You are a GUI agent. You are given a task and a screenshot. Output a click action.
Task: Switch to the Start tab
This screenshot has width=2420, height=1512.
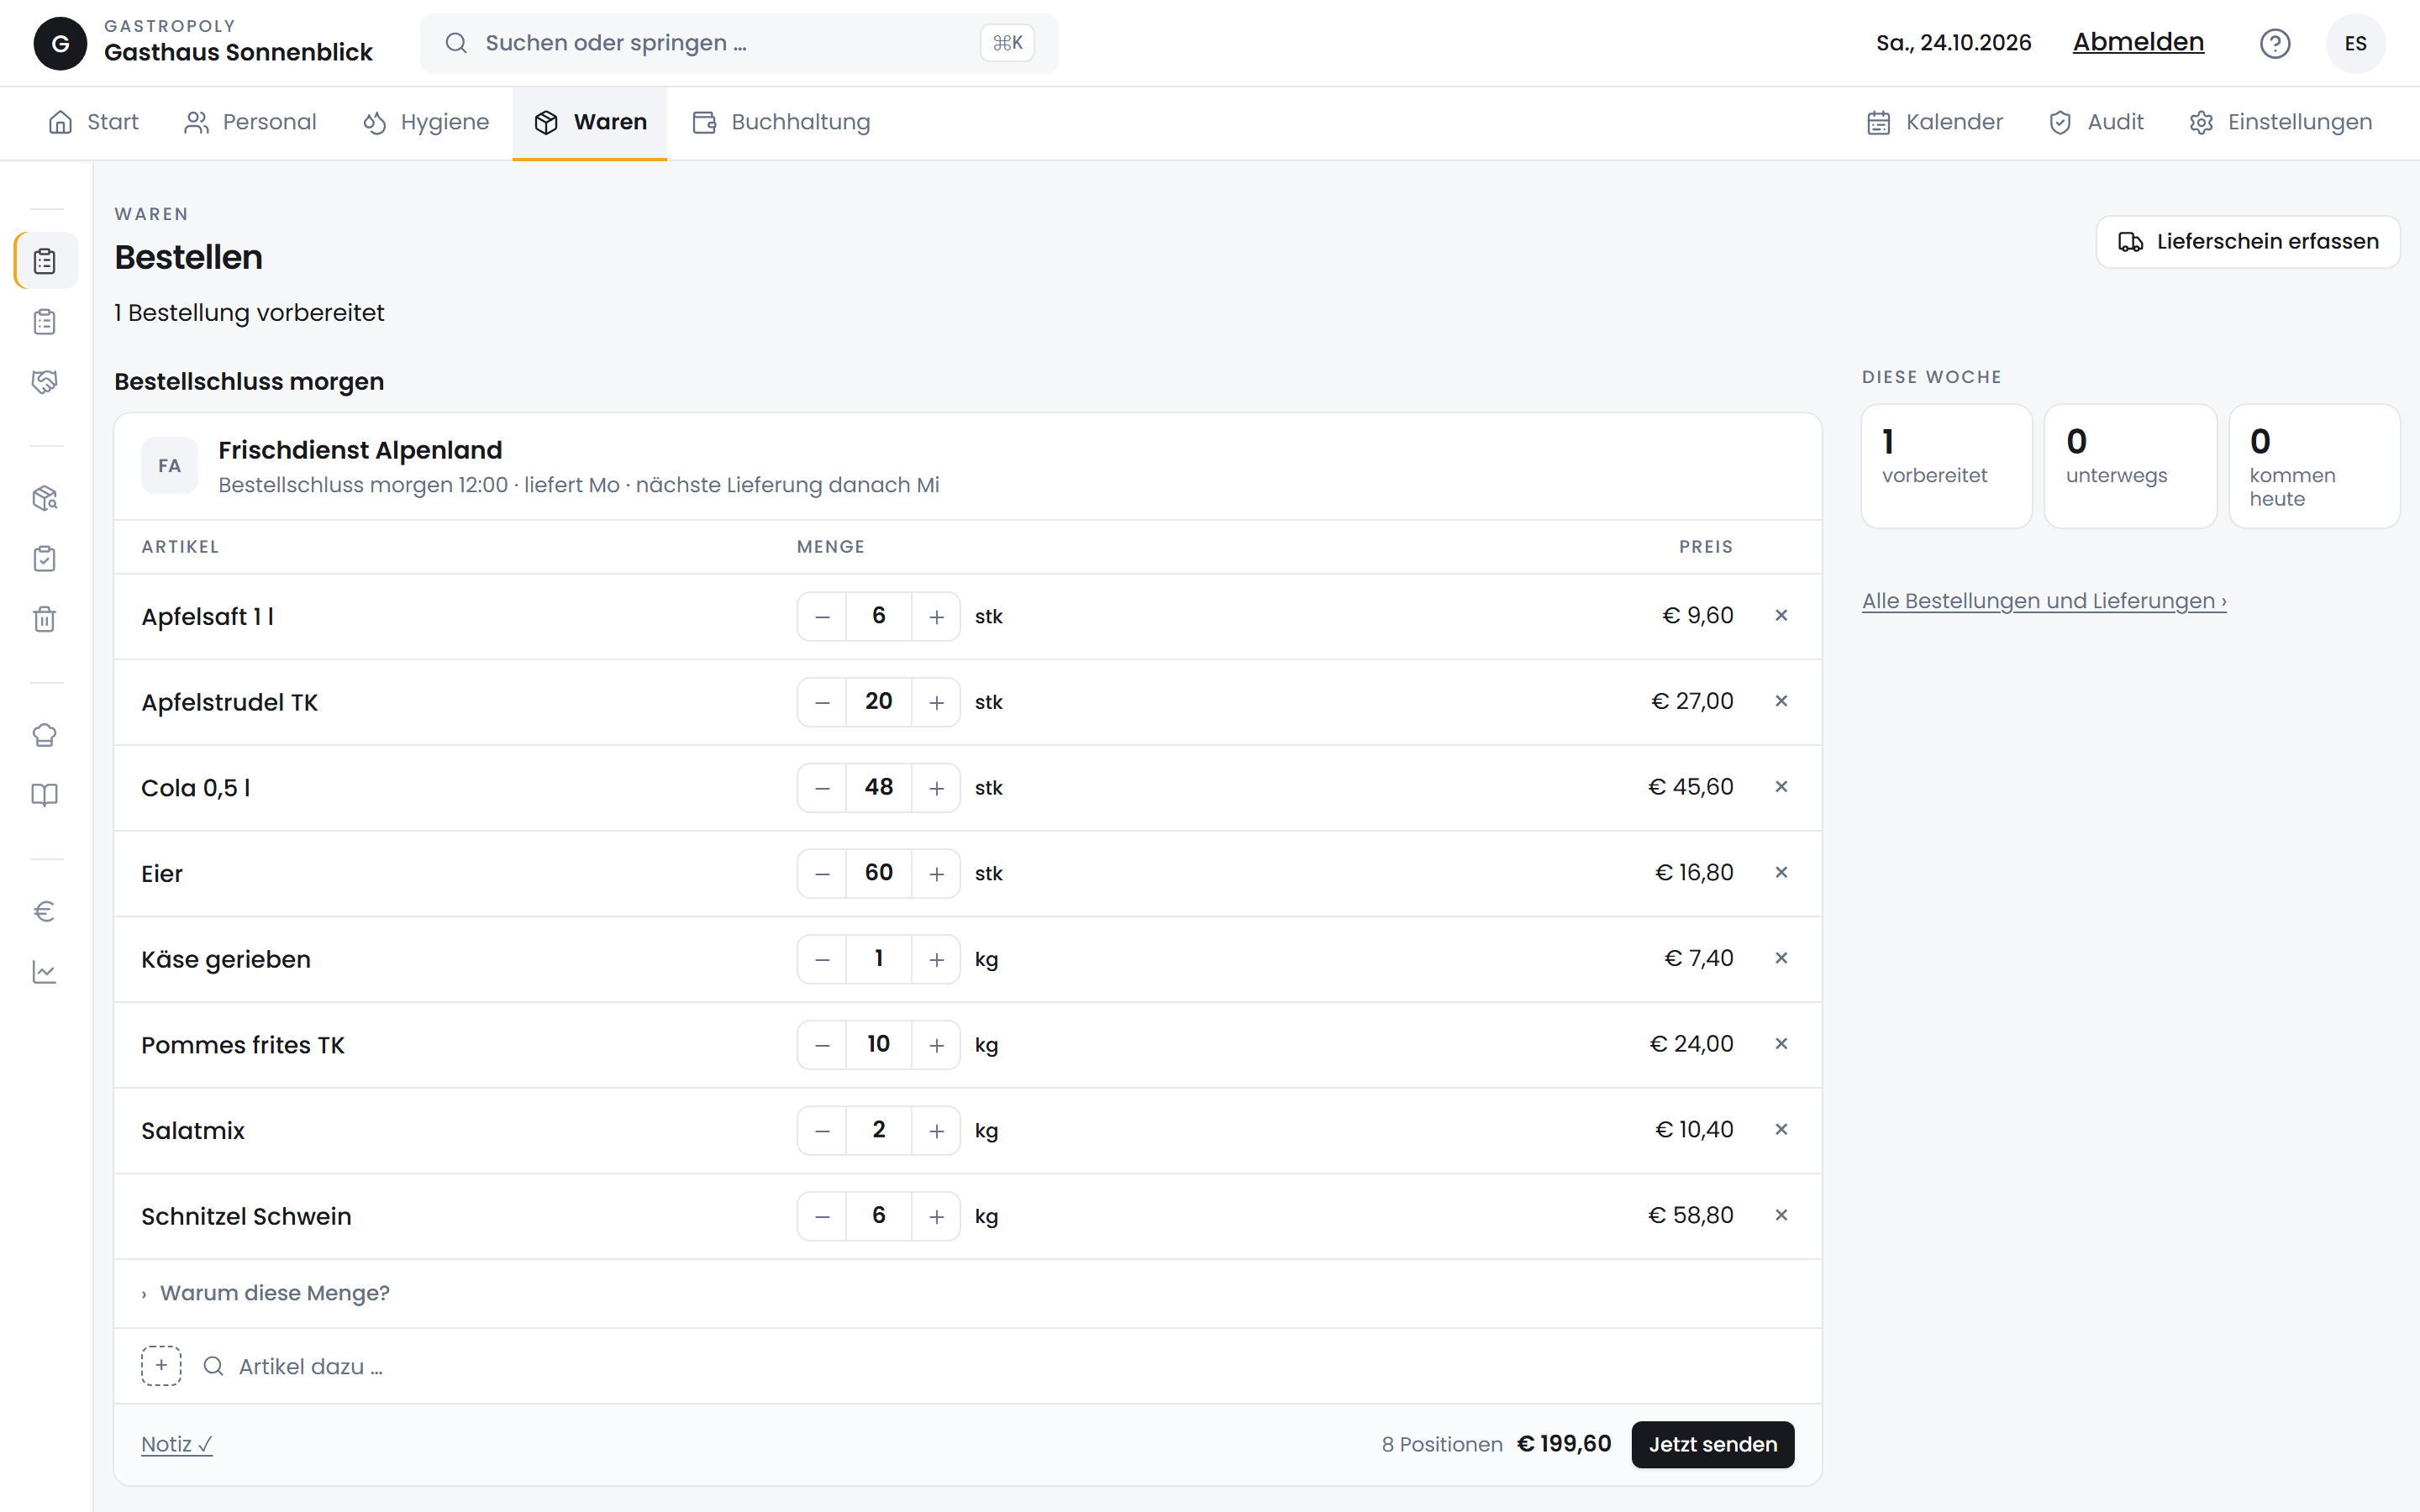94,122
